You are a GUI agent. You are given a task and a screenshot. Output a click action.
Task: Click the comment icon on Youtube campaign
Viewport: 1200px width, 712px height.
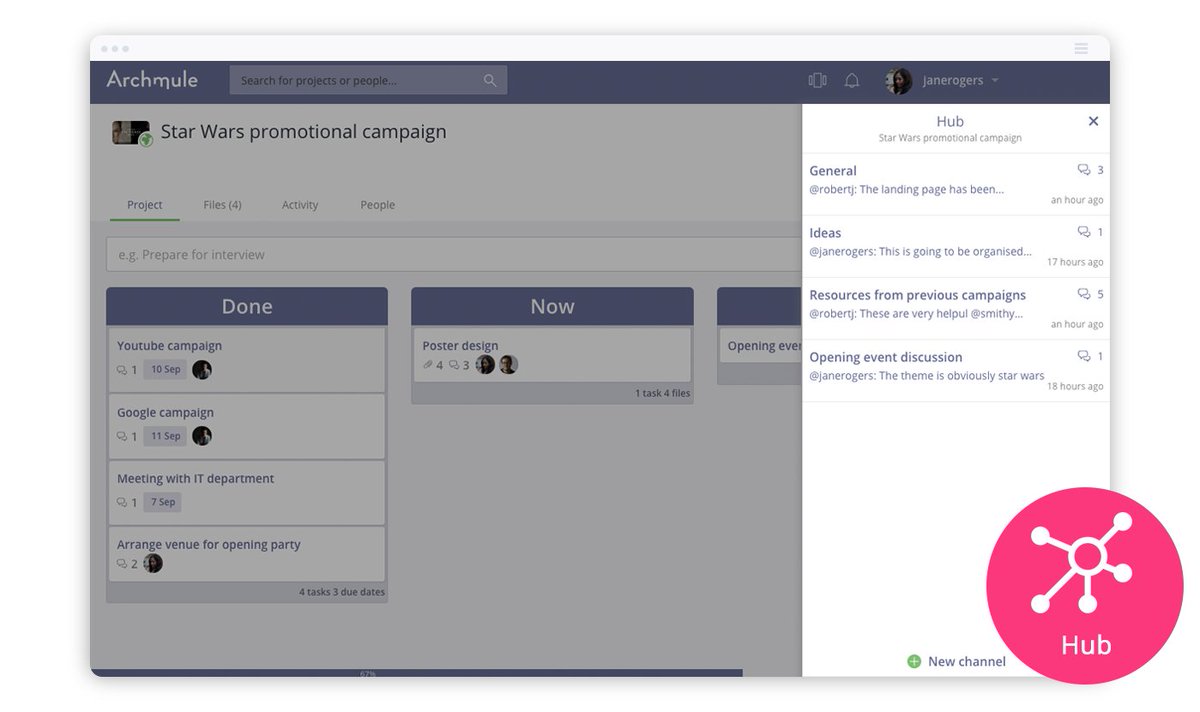pyautogui.click(x=122, y=370)
